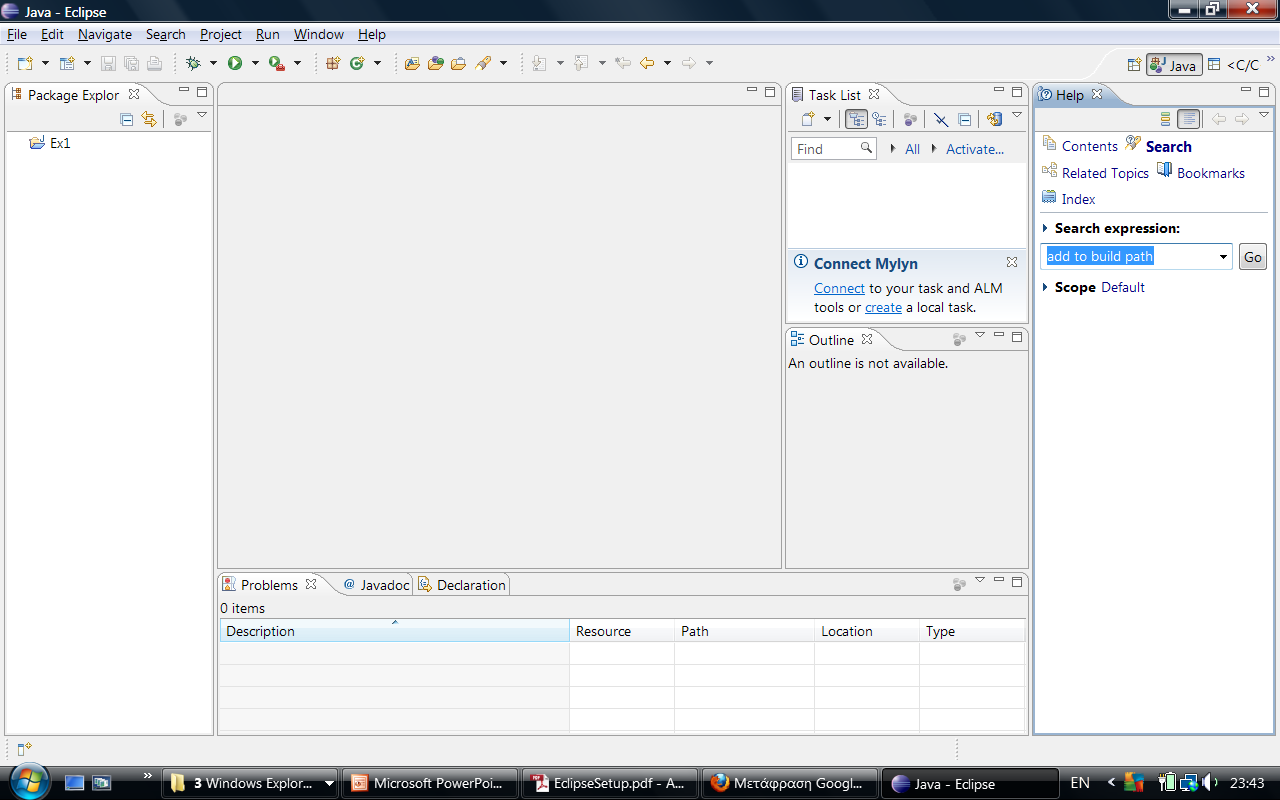
Task: Click Collapse All in Task List
Action: [965, 119]
